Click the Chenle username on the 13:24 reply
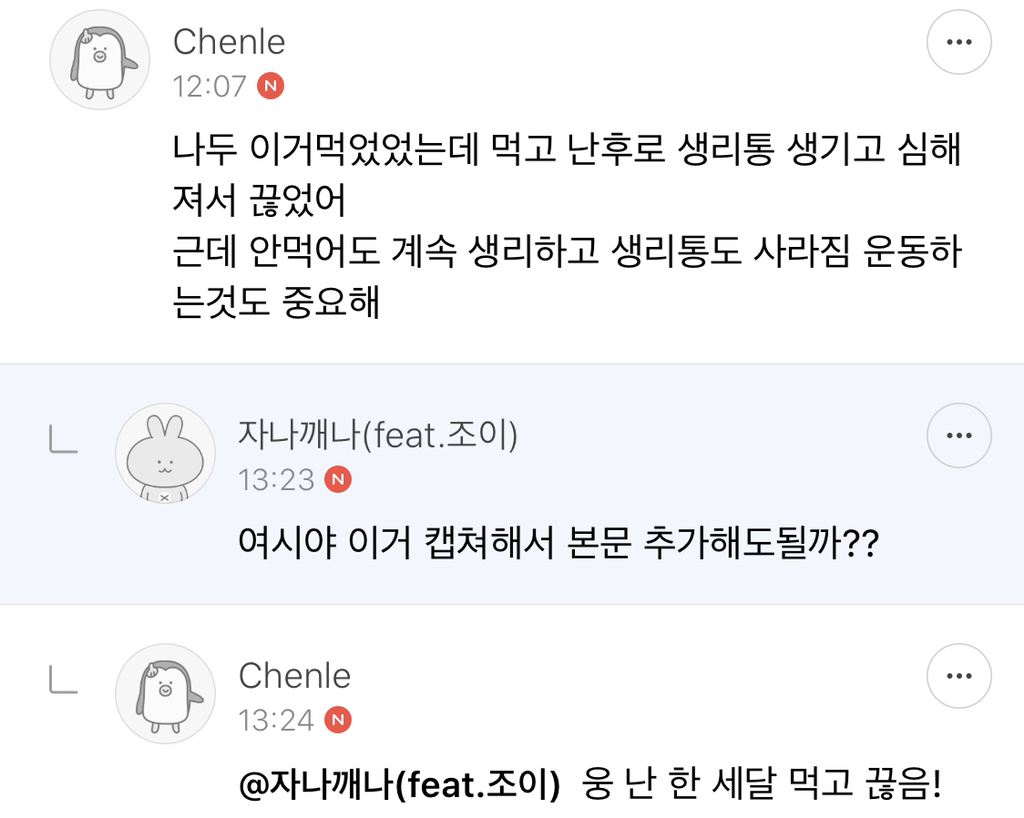Screen dimensions: 1024x818 [x=294, y=676]
